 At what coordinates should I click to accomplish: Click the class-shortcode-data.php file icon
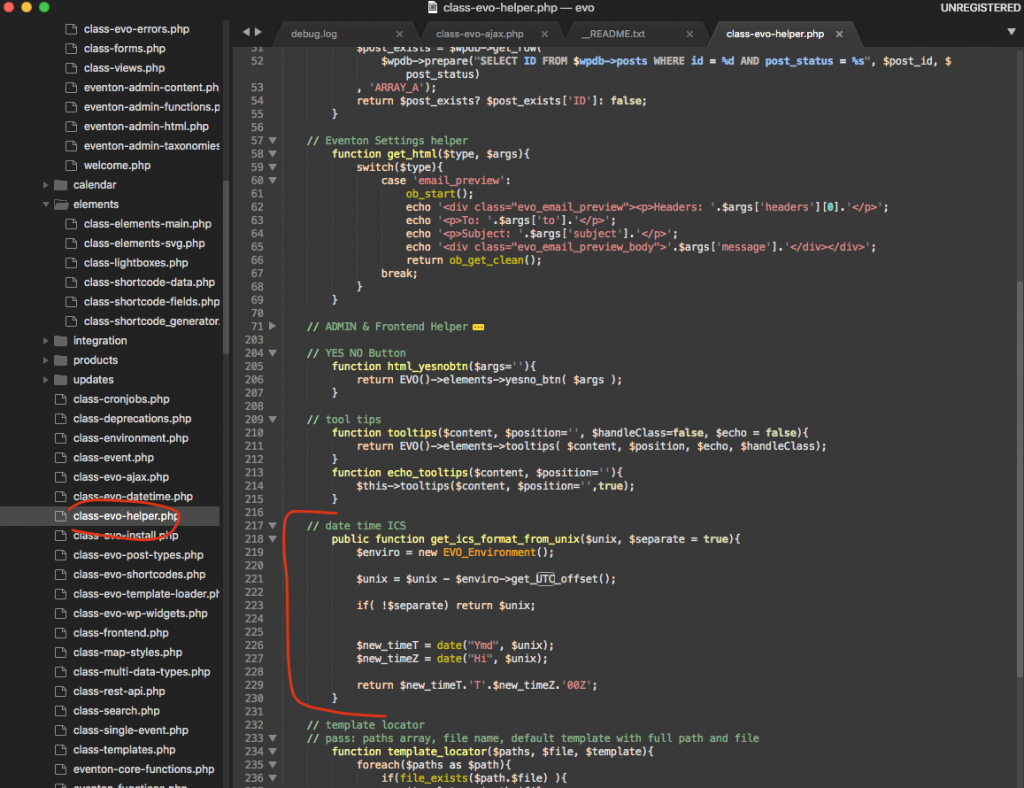point(71,282)
